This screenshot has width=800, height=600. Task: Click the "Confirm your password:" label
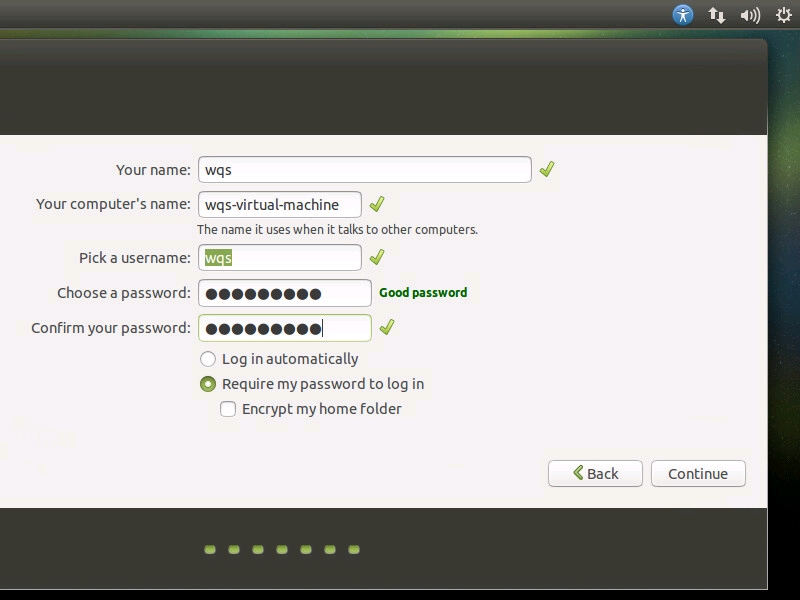pos(111,328)
